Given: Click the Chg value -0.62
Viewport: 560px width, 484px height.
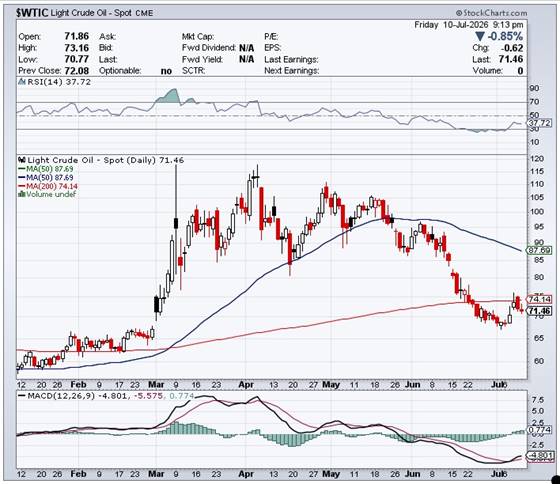Looking at the screenshot, I should [512, 48].
